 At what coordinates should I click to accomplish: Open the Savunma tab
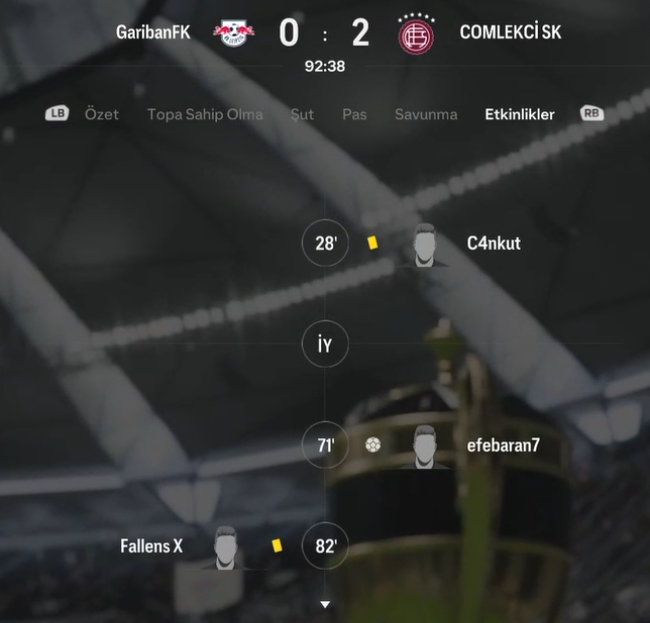[426, 114]
